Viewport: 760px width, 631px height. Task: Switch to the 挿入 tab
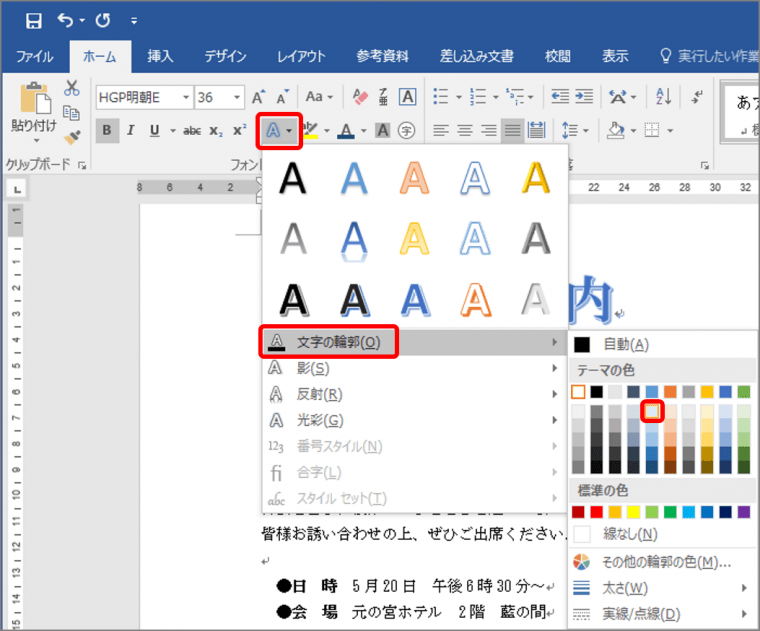(x=160, y=56)
